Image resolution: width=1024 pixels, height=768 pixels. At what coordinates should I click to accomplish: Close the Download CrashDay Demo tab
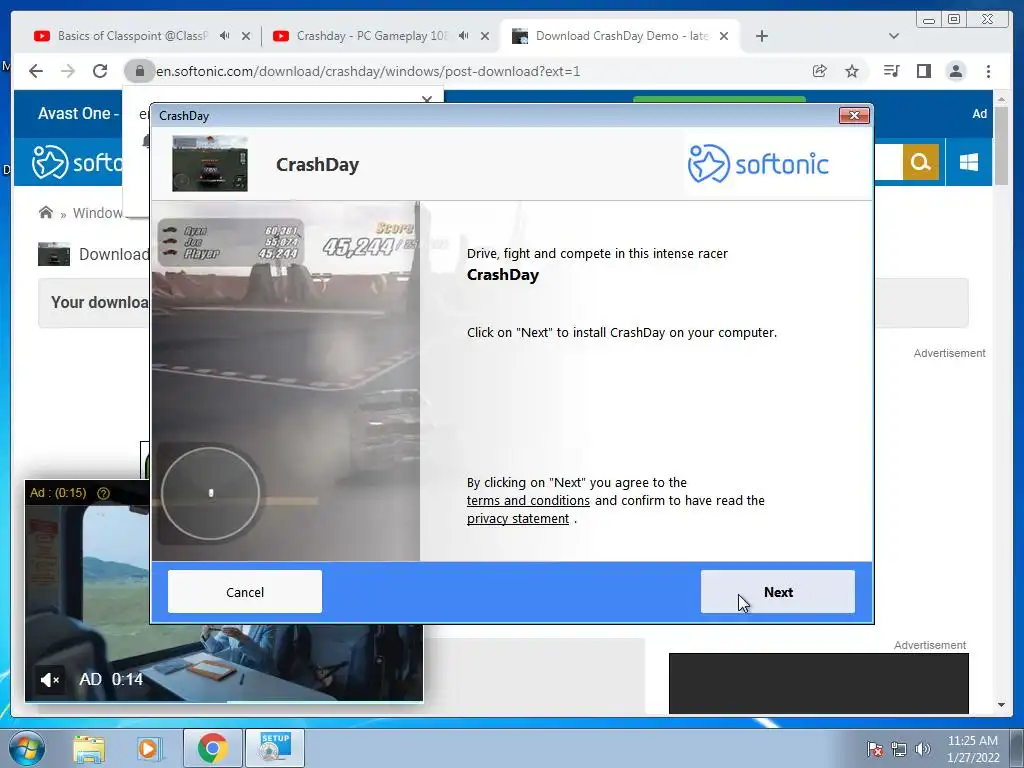point(724,37)
